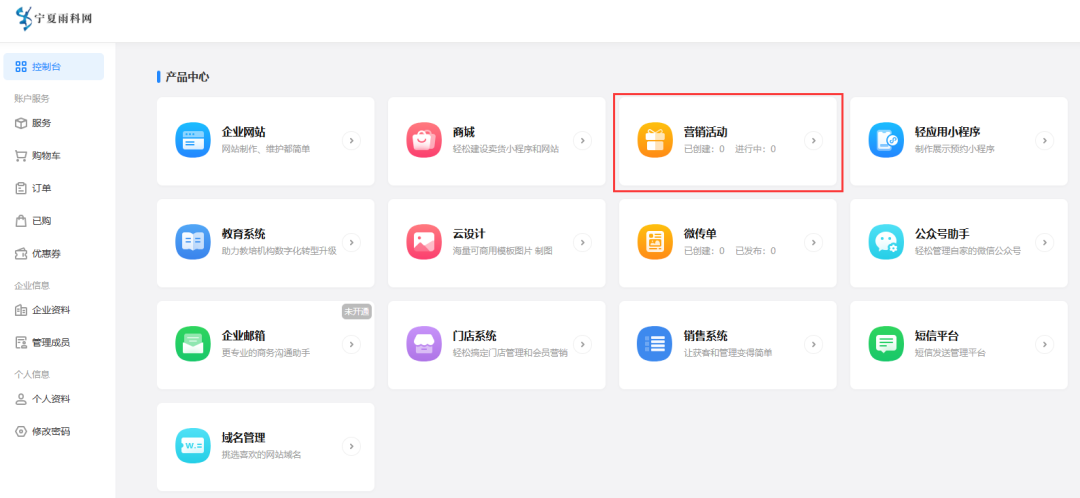Click the 购物车 cart icon
1080x498 pixels.
21,156
